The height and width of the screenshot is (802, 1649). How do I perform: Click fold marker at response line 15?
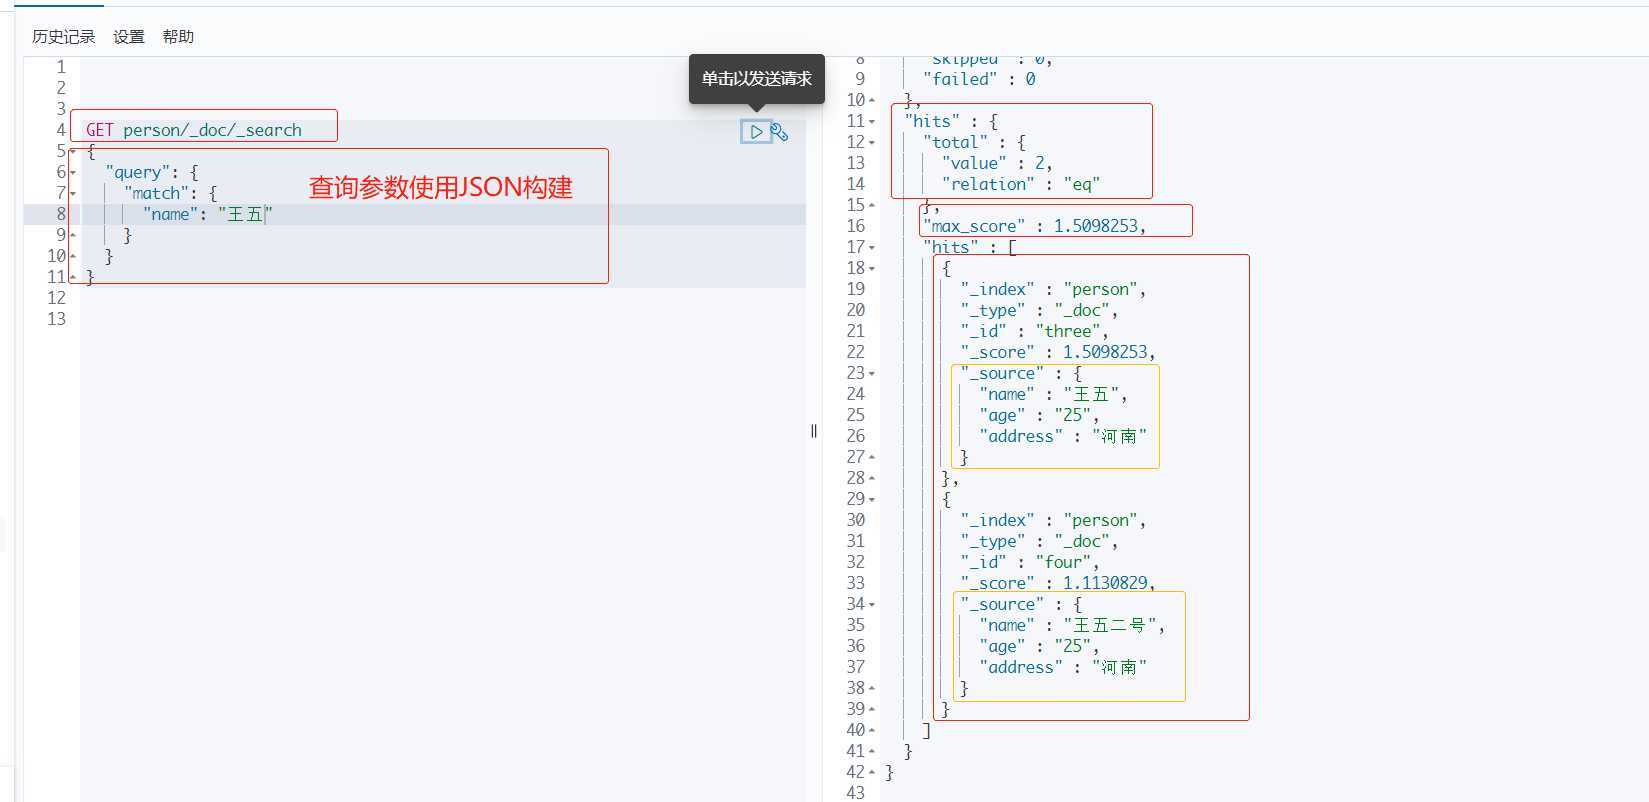(872, 205)
